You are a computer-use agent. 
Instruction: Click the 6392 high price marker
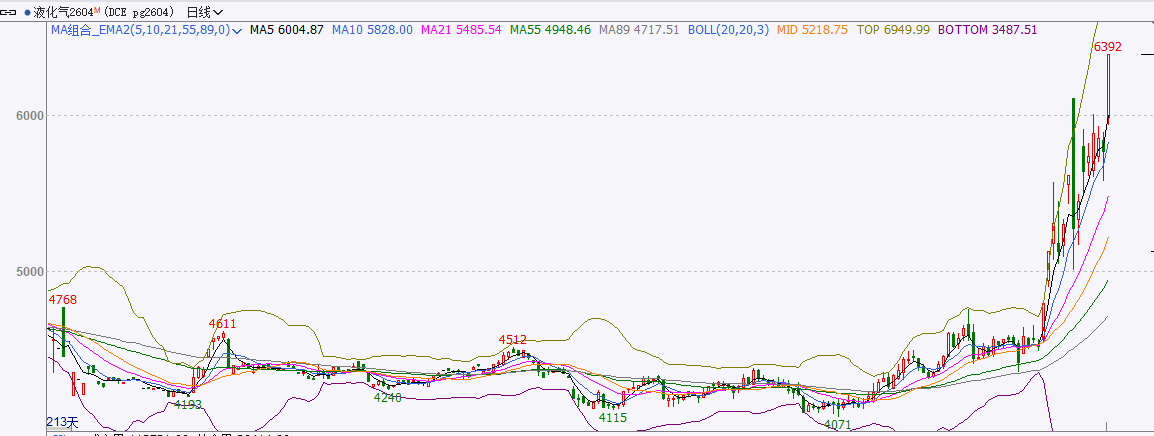click(1107, 47)
